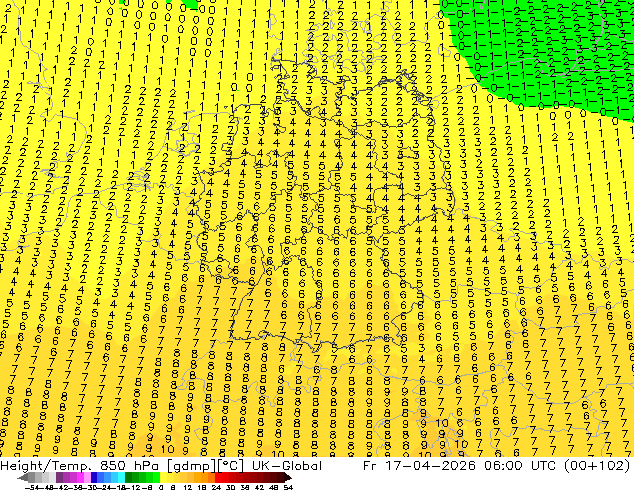Screen dimensions: 634x490
Task: Click the bright red swatch in legend
Action: (x=218, y=477)
